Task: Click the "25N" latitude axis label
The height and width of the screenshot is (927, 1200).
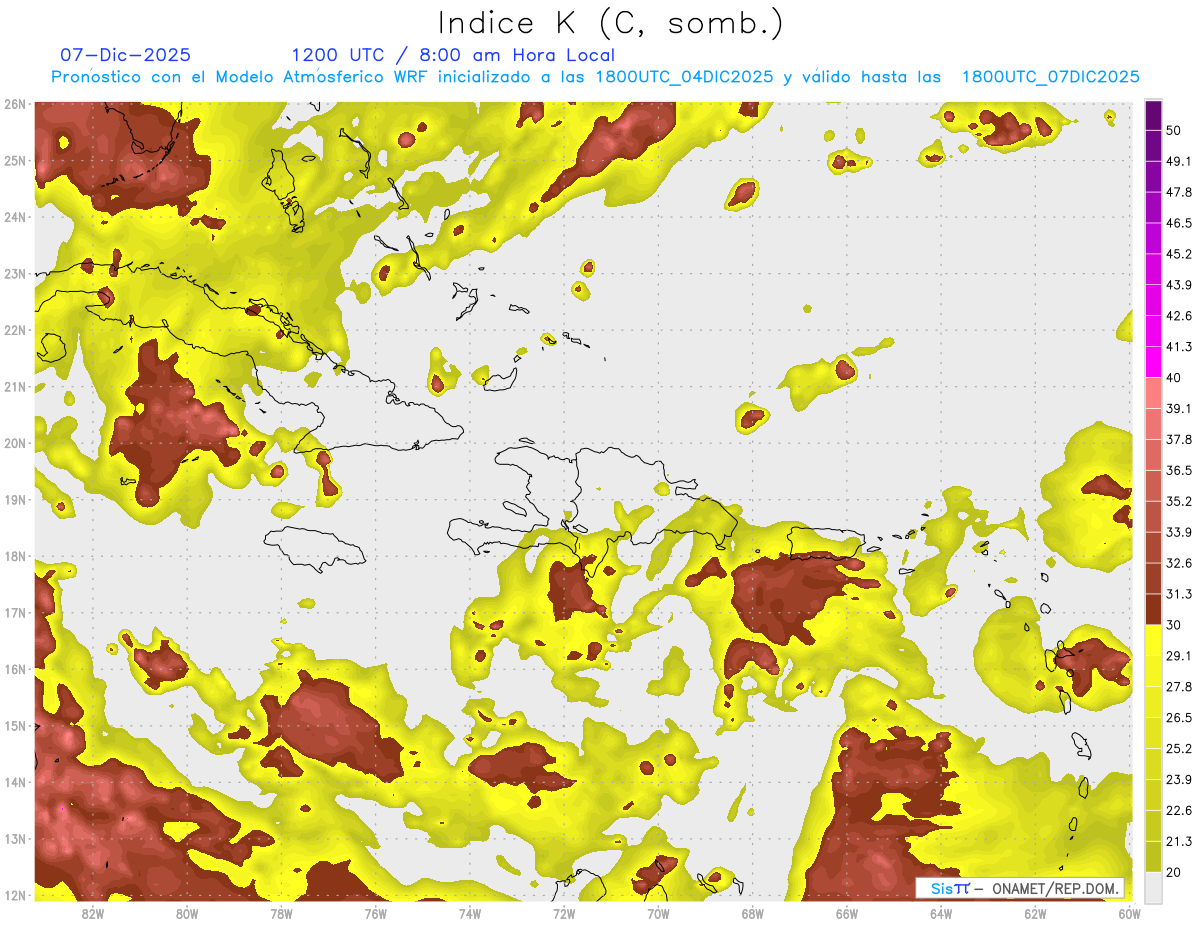Action: click(x=15, y=160)
